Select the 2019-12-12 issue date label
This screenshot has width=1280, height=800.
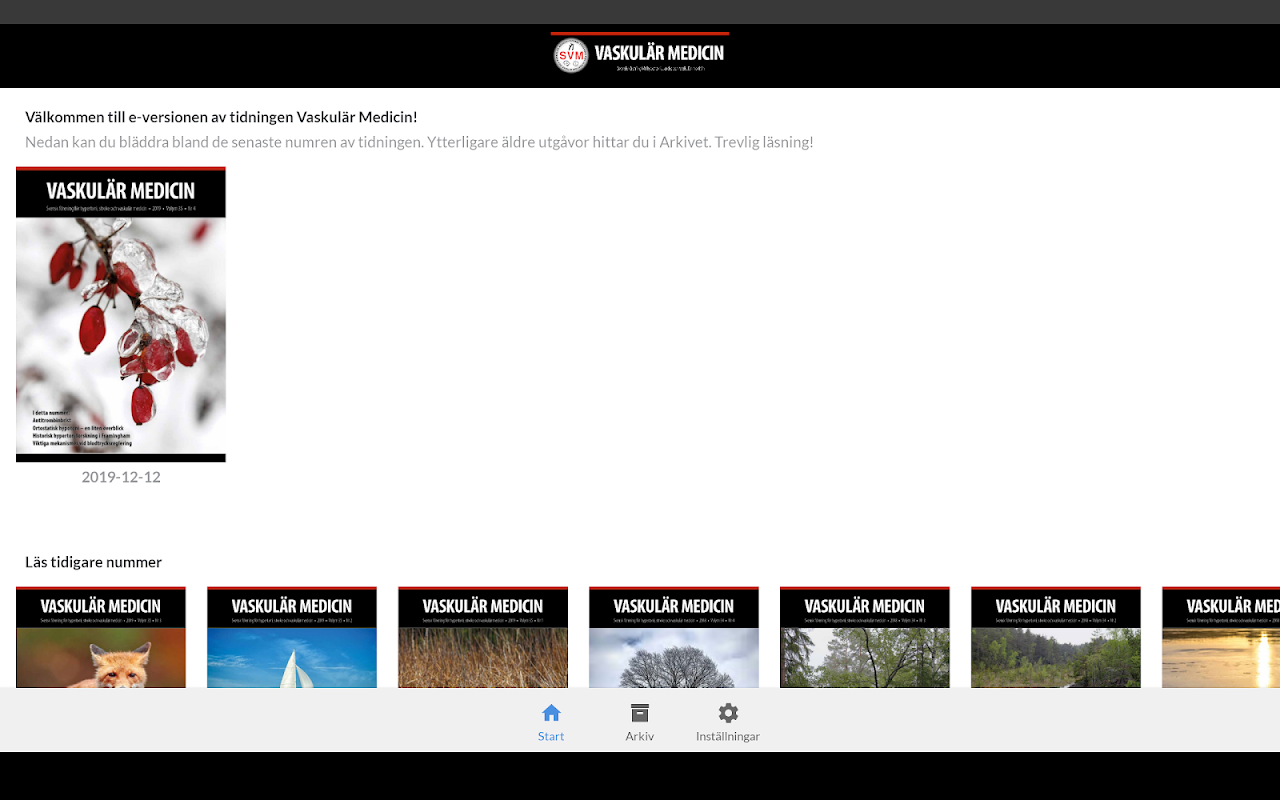click(121, 477)
